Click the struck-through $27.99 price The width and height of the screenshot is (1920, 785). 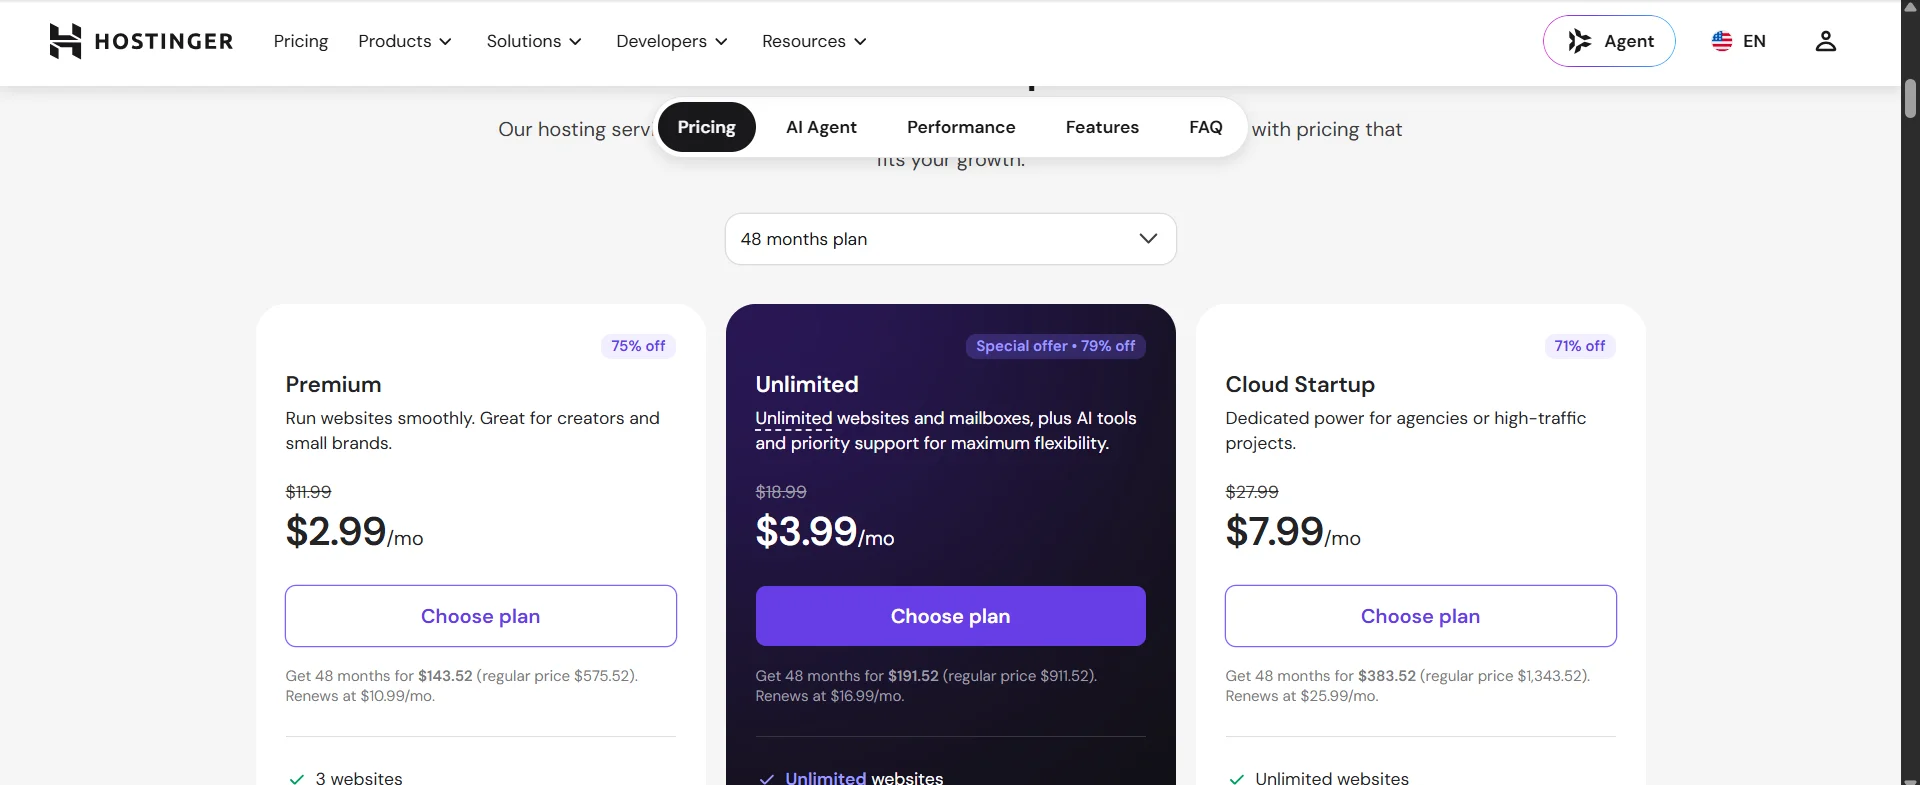click(x=1252, y=492)
